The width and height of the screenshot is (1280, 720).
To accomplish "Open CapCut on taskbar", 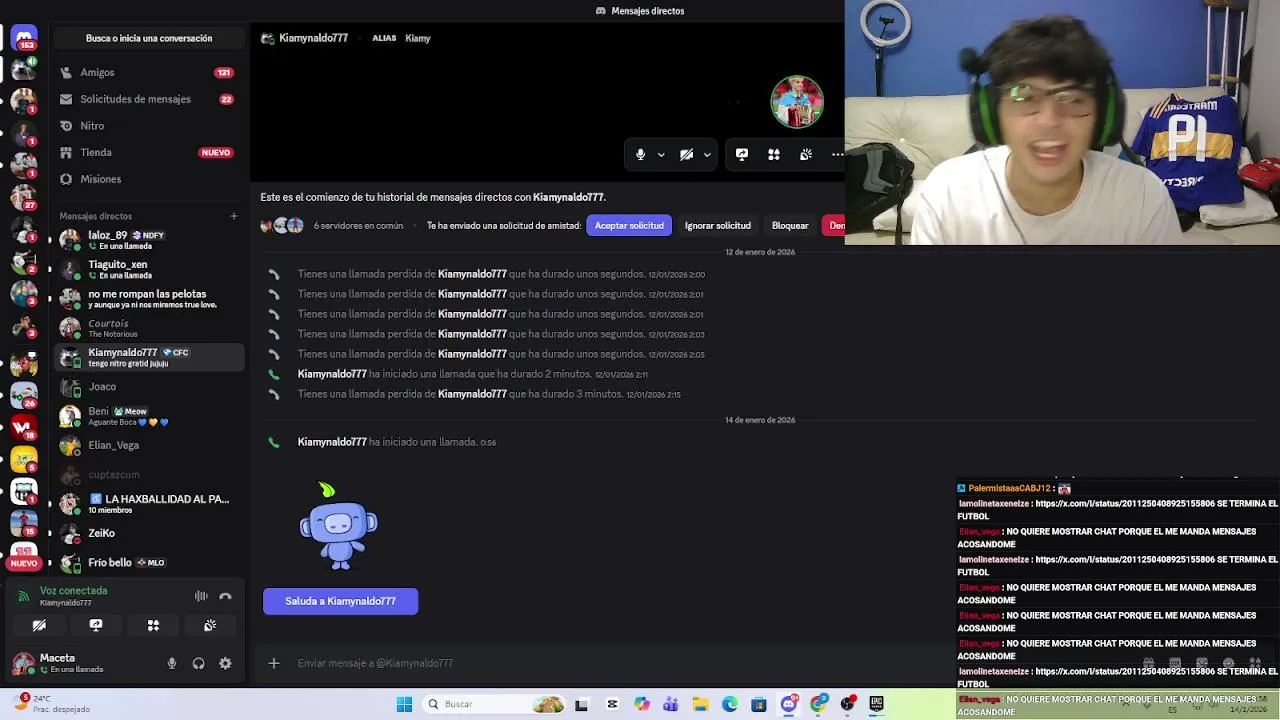I will [612, 704].
